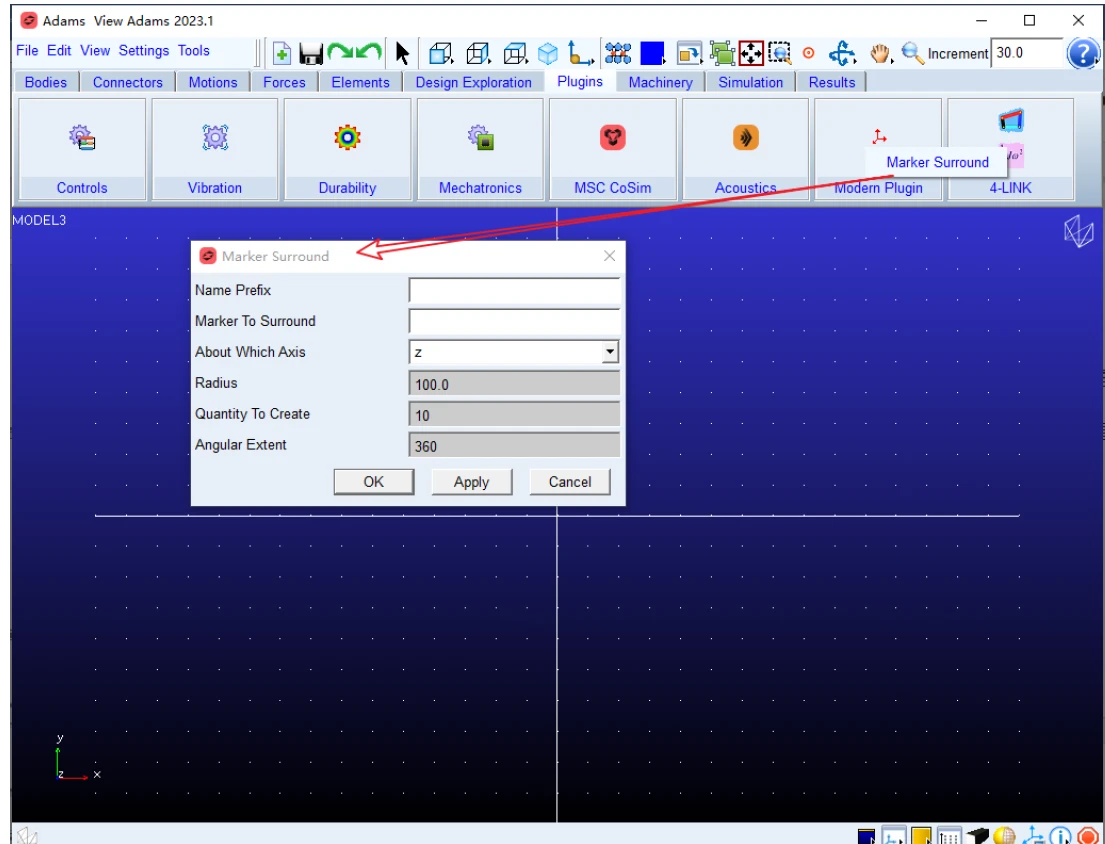Image resolution: width=1105 pixels, height=844 pixels.
Task: Click the Marker Surround menu entry
Action: coord(937,162)
